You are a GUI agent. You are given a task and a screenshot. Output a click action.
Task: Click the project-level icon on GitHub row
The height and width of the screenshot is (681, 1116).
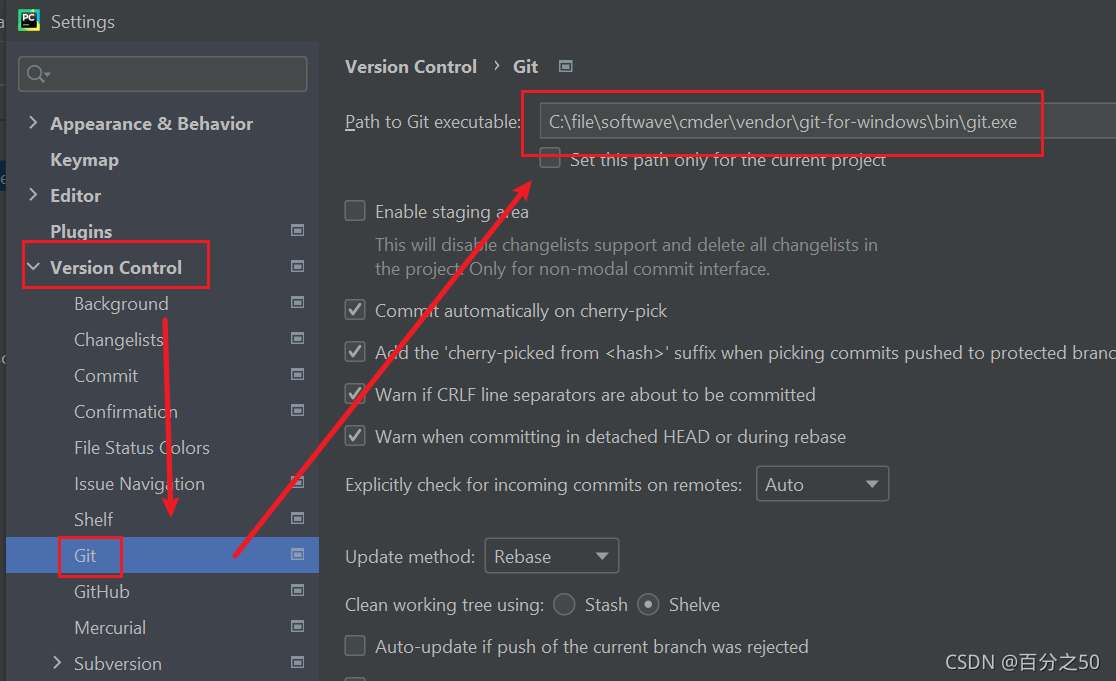298,591
